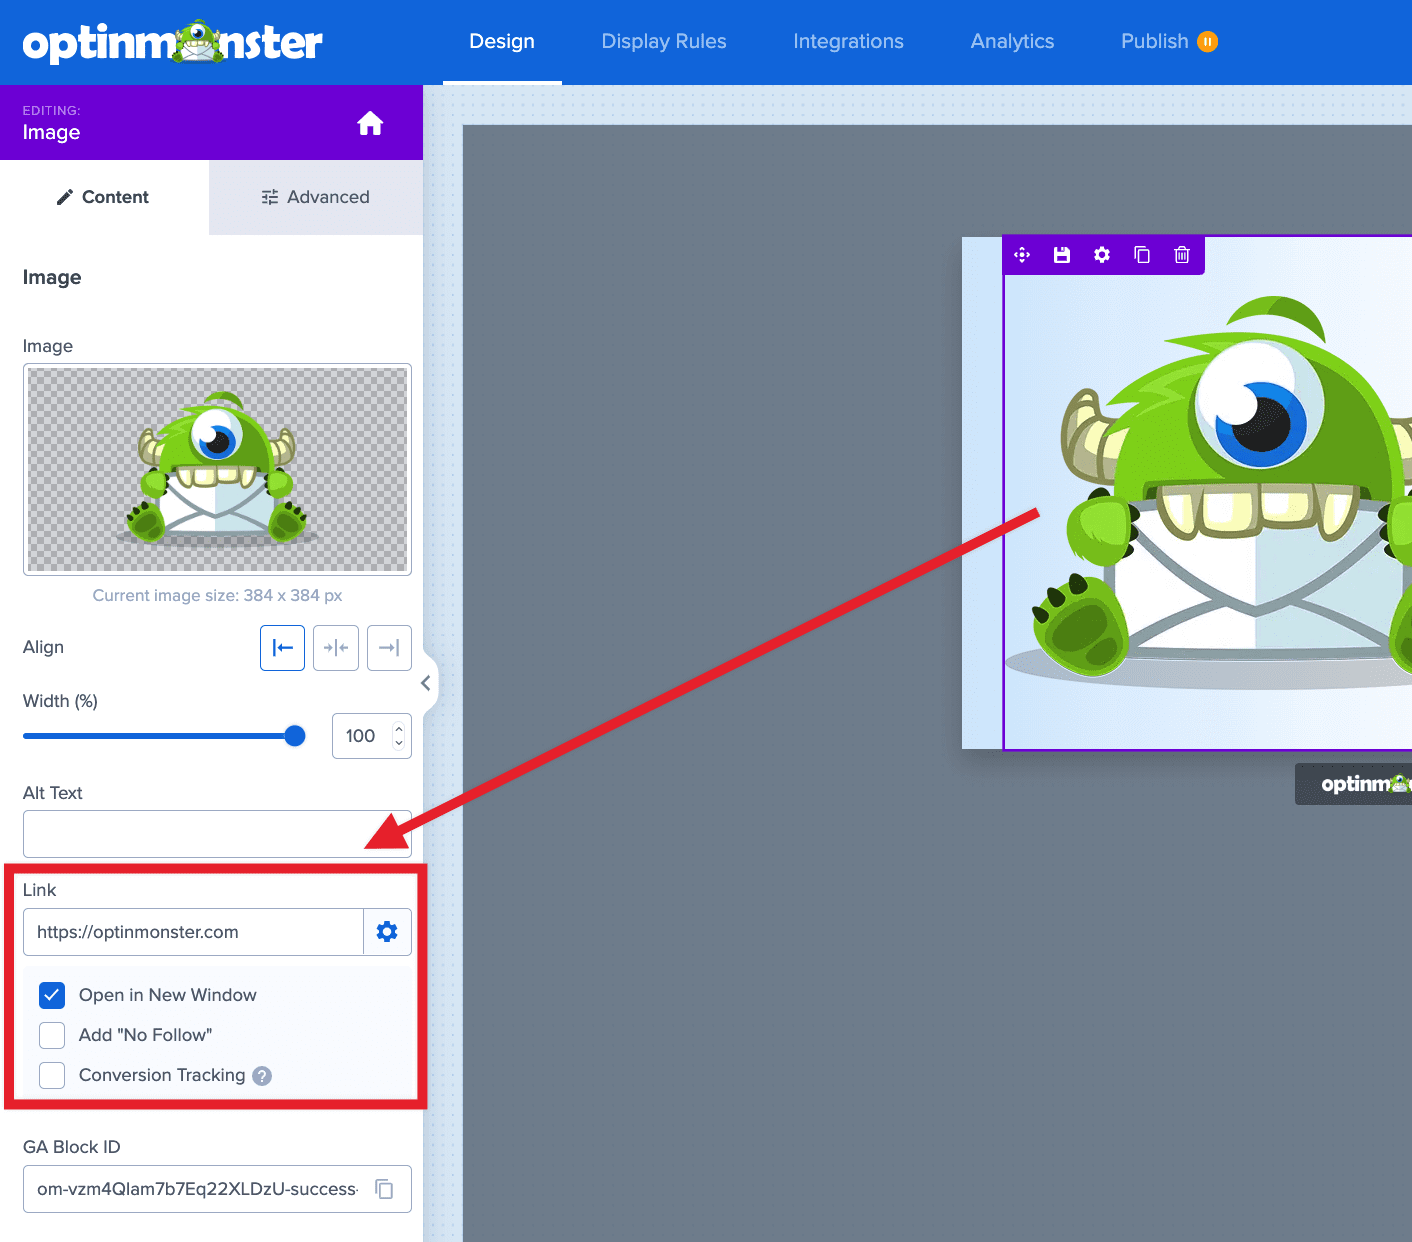The image size is (1412, 1242).
Task: Disable Open in New Window
Action: (x=51, y=995)
